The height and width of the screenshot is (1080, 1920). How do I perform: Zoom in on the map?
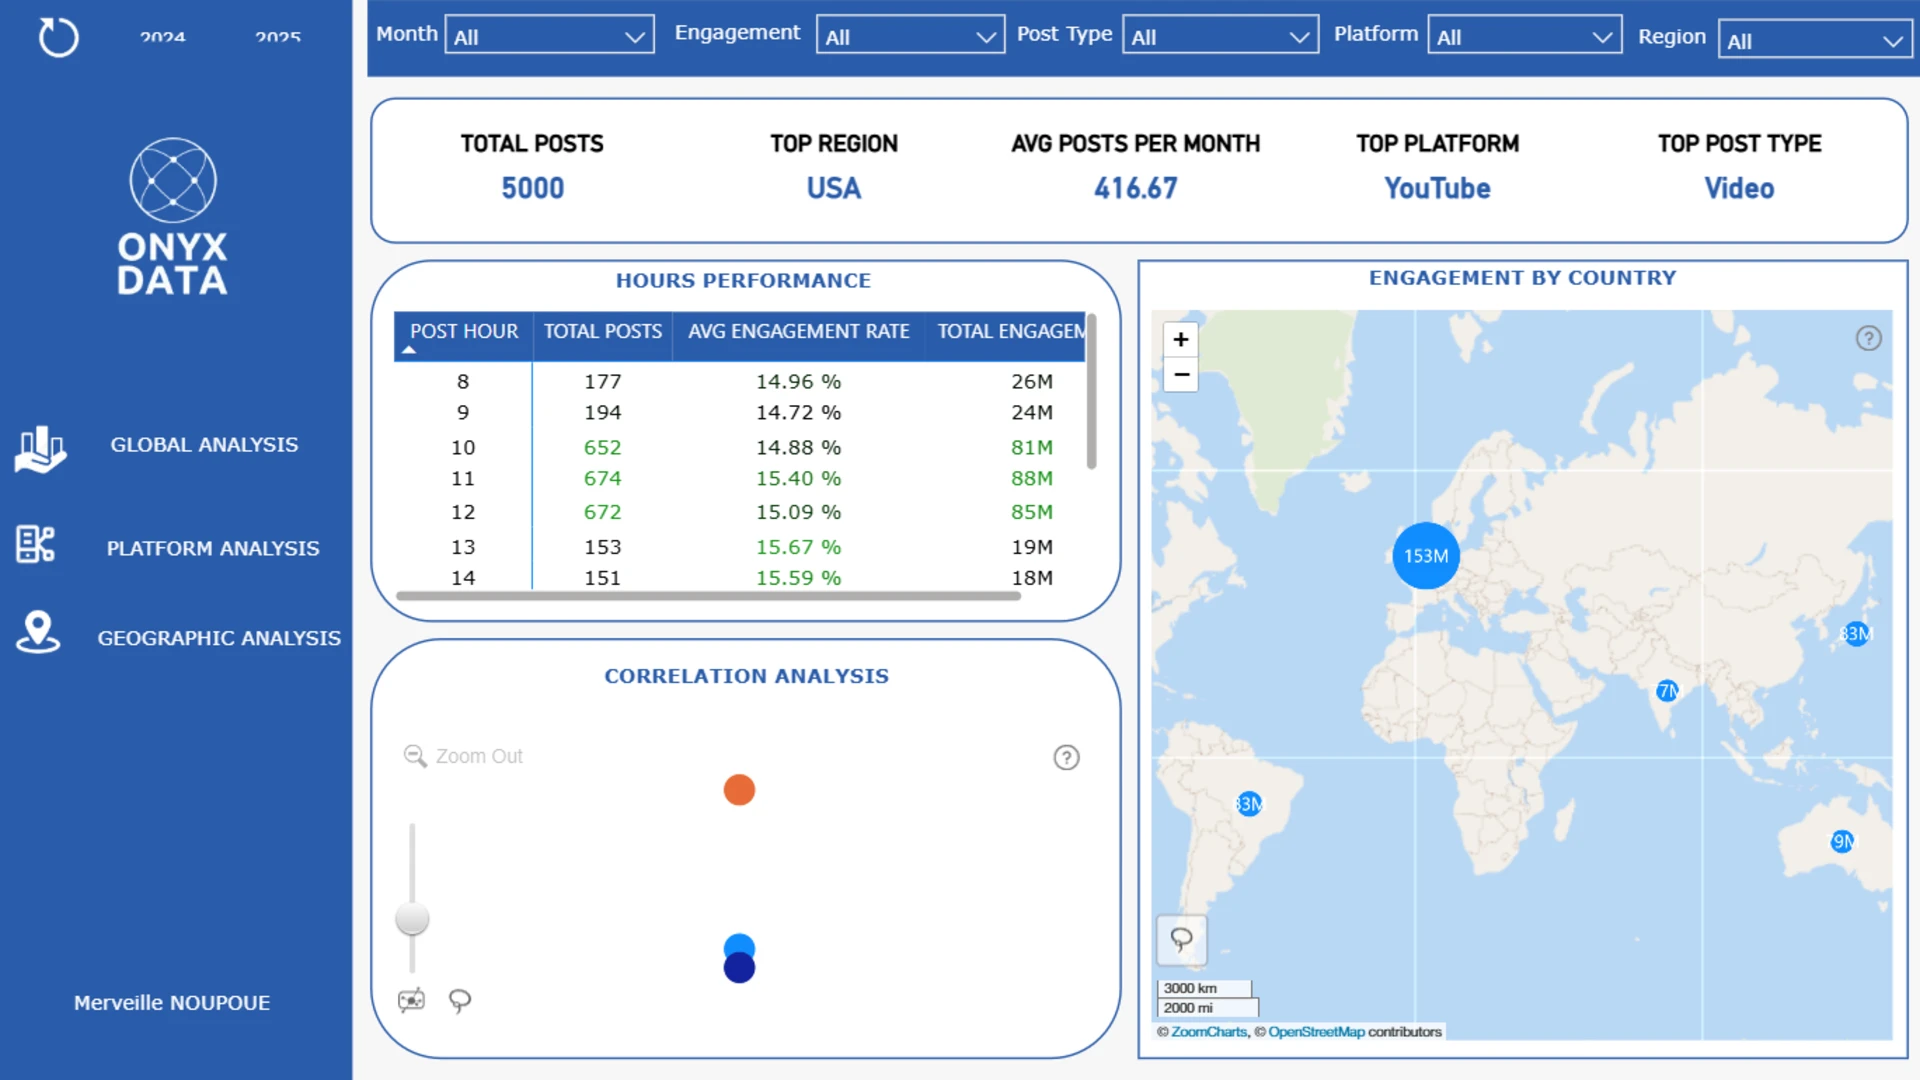point(1181,339)
